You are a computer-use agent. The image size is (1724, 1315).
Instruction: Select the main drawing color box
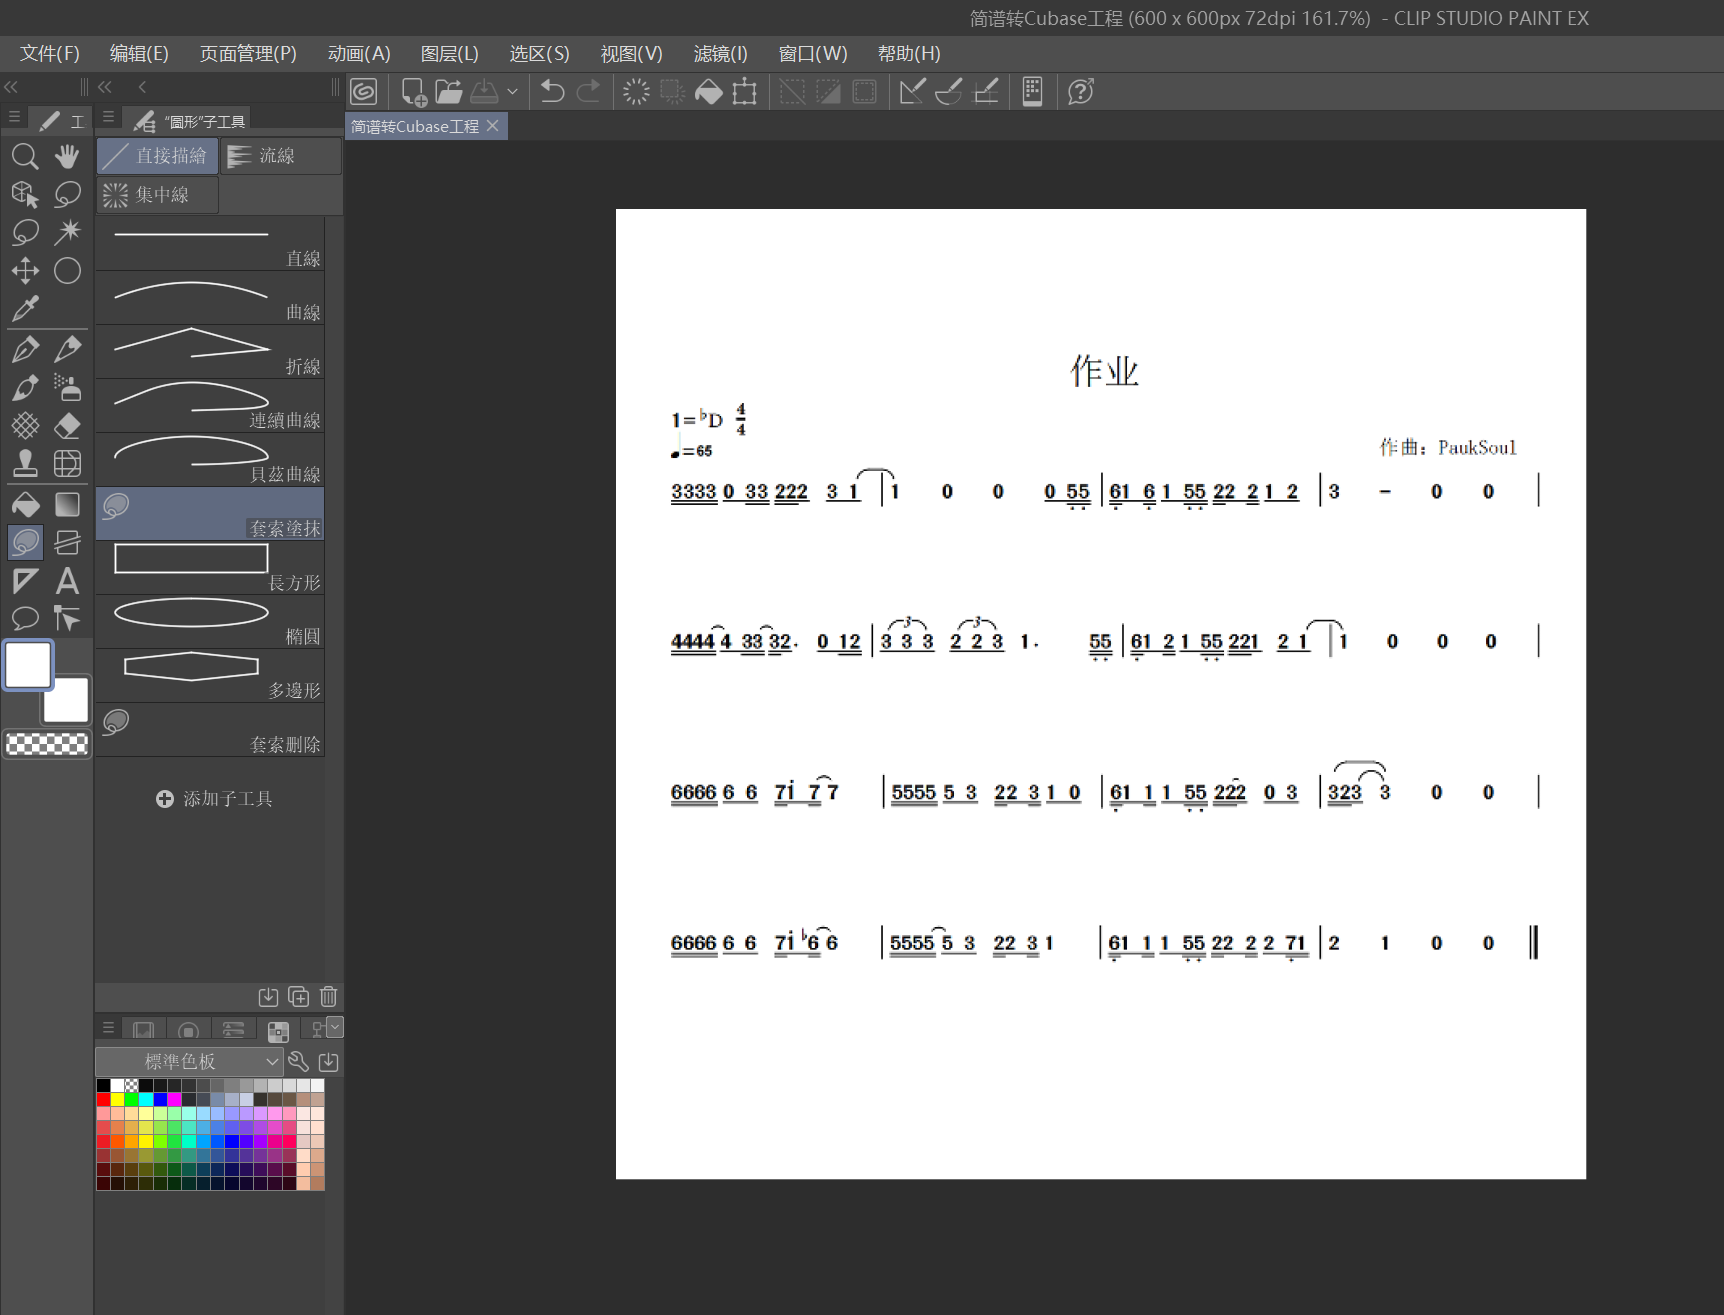pyautogui.click(x=28, y=665)
